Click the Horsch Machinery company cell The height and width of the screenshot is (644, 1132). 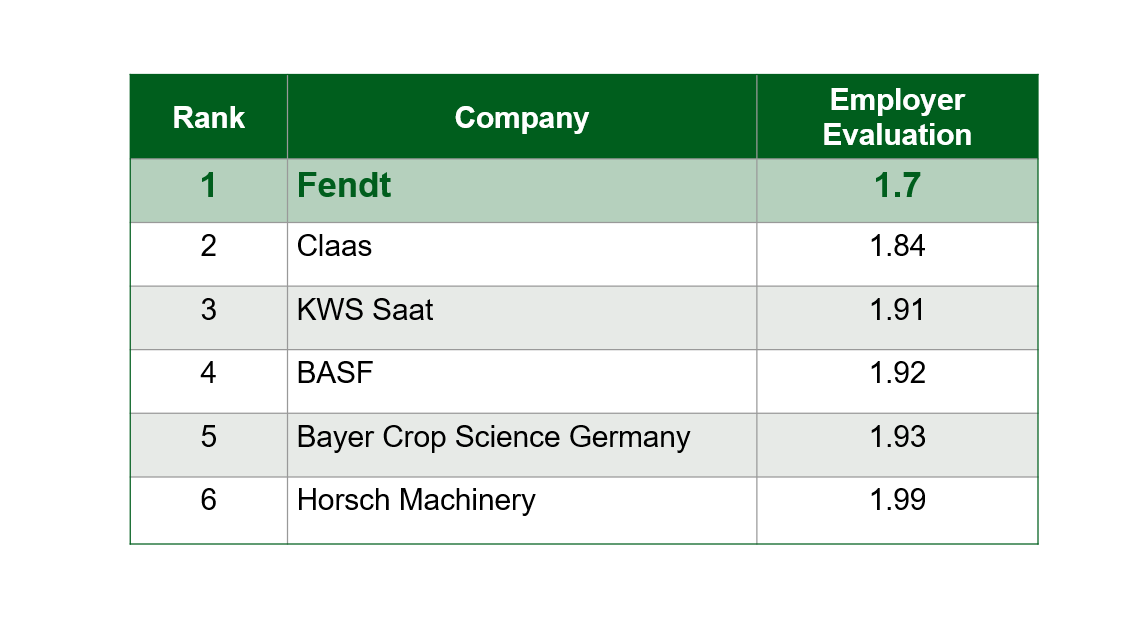coord(416,500)
